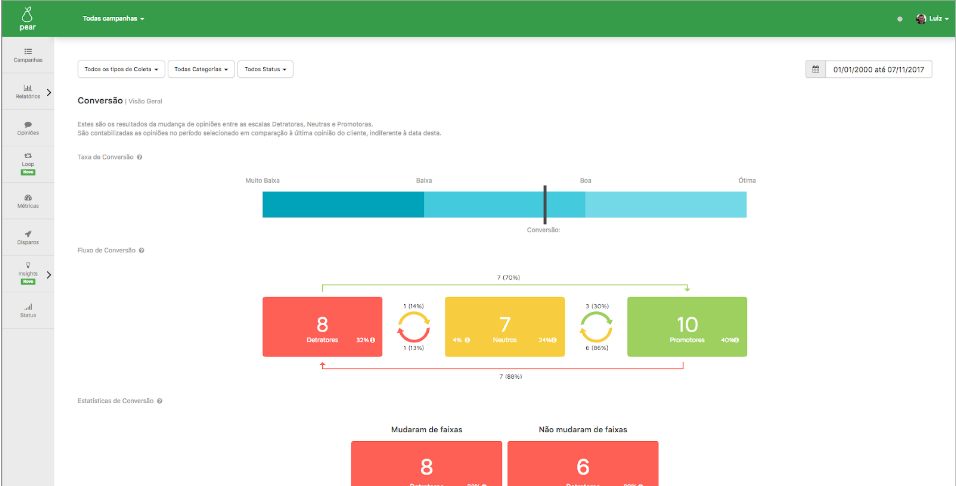Click help icon beside Taxa de Conversão

pyautogui.click(x=140, y=157)
